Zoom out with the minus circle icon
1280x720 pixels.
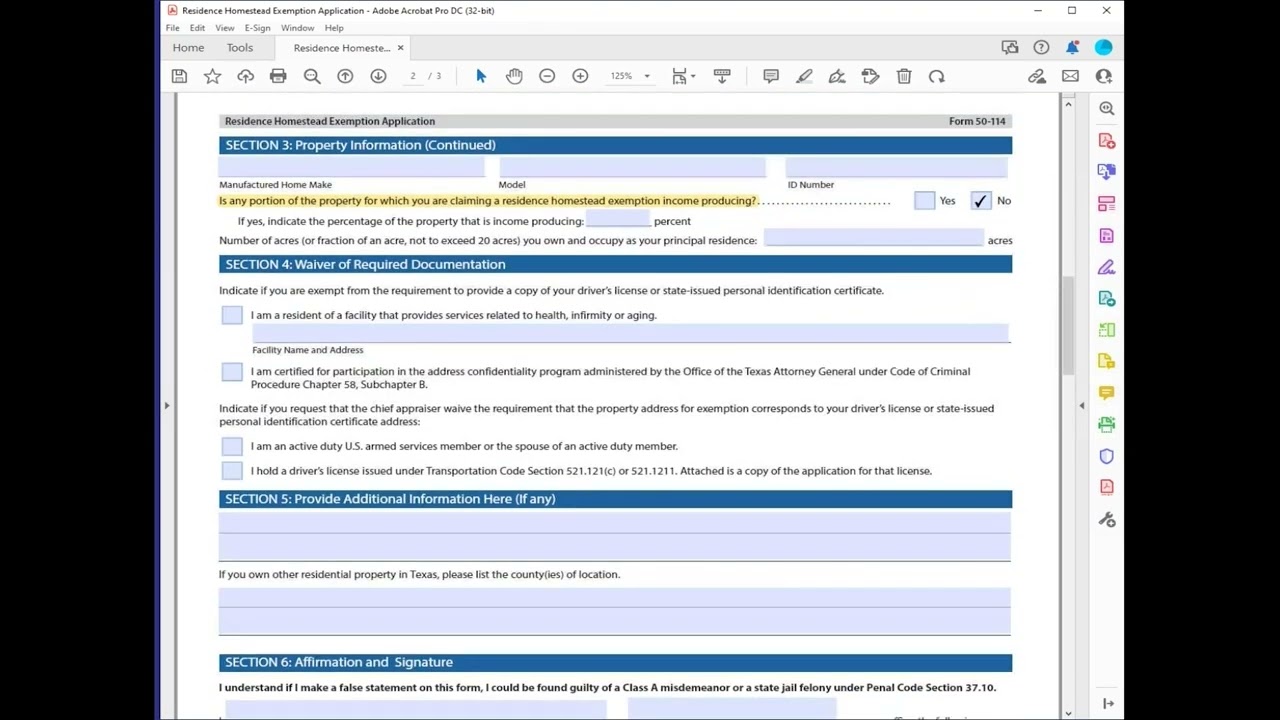click(547, 76)
